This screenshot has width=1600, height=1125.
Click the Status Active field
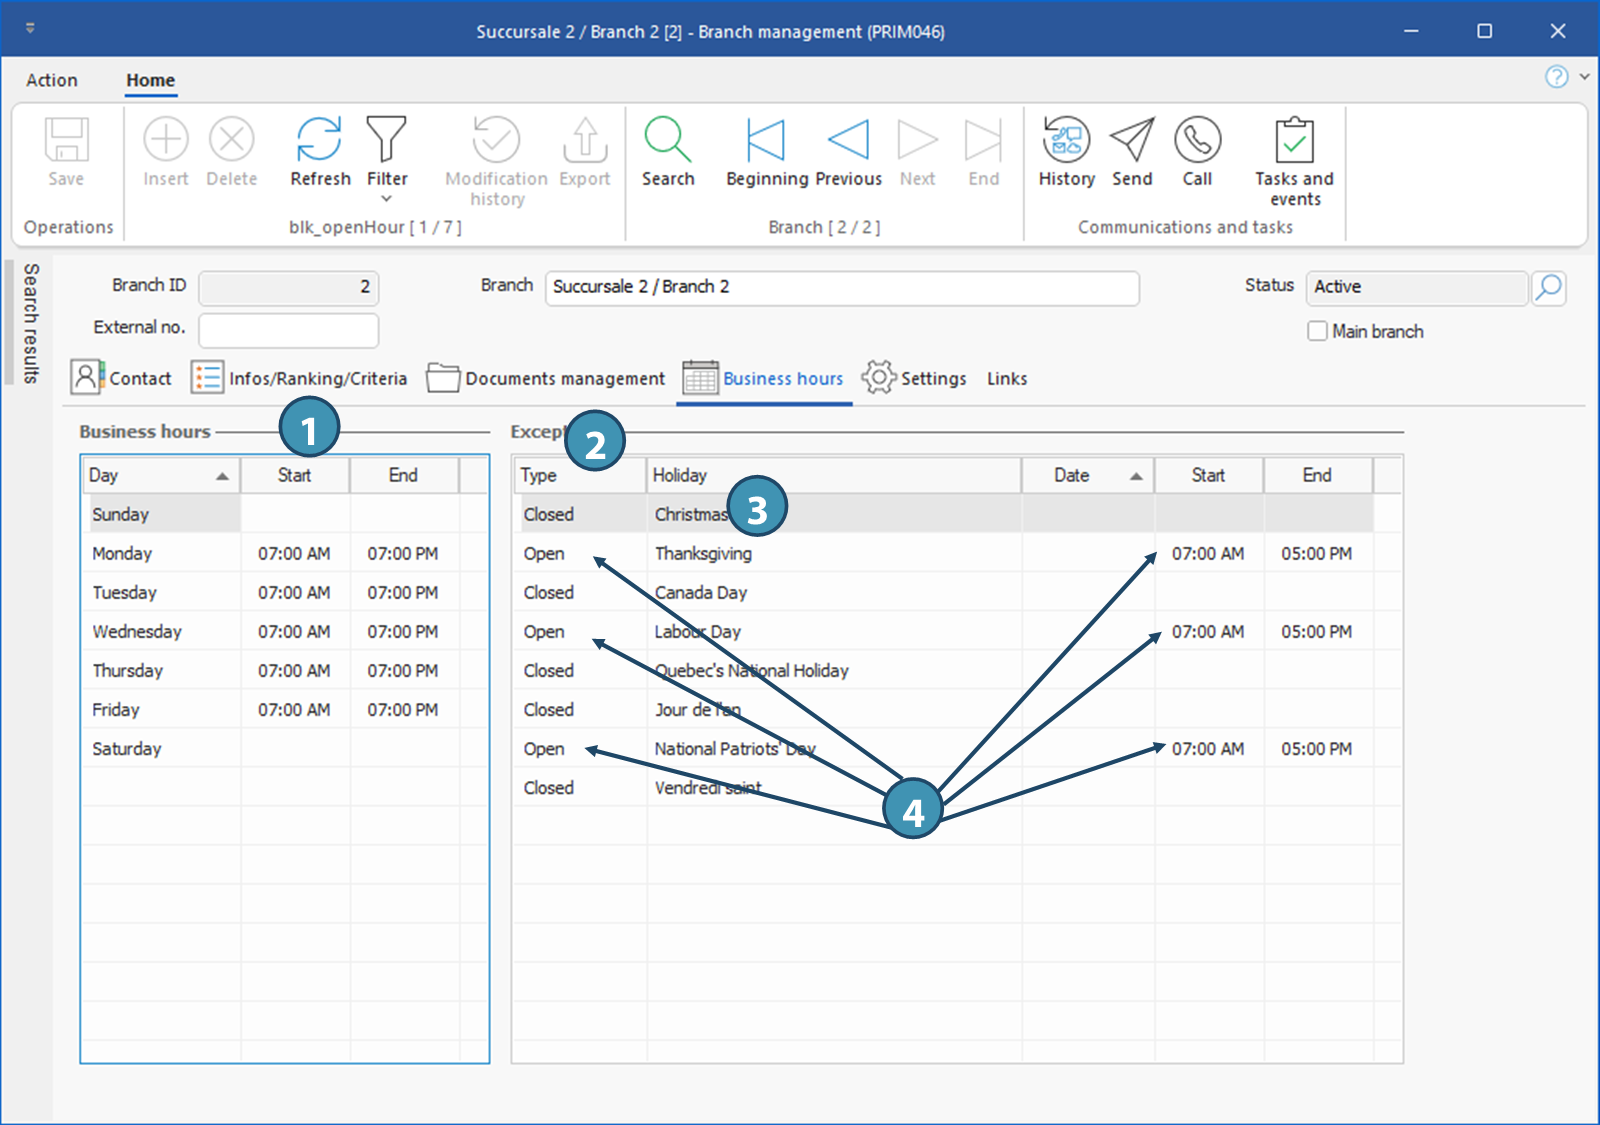coord(1417,288)
